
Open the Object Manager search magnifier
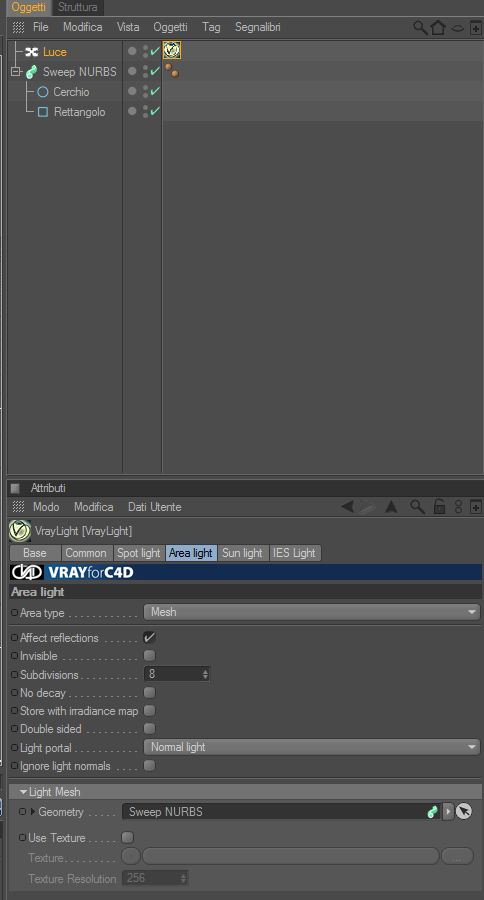(420, 27)
